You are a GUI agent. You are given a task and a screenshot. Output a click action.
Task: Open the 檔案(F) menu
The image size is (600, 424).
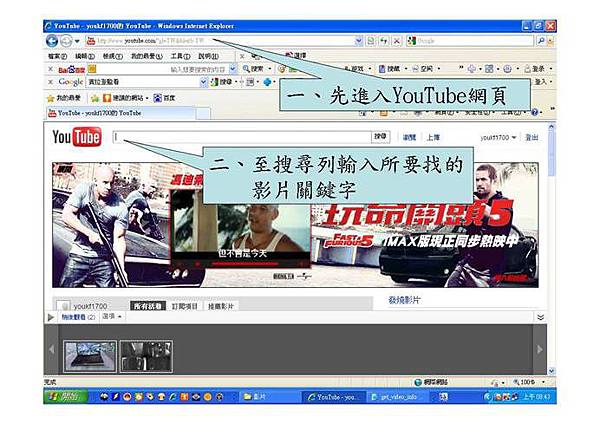coord(57,56)
